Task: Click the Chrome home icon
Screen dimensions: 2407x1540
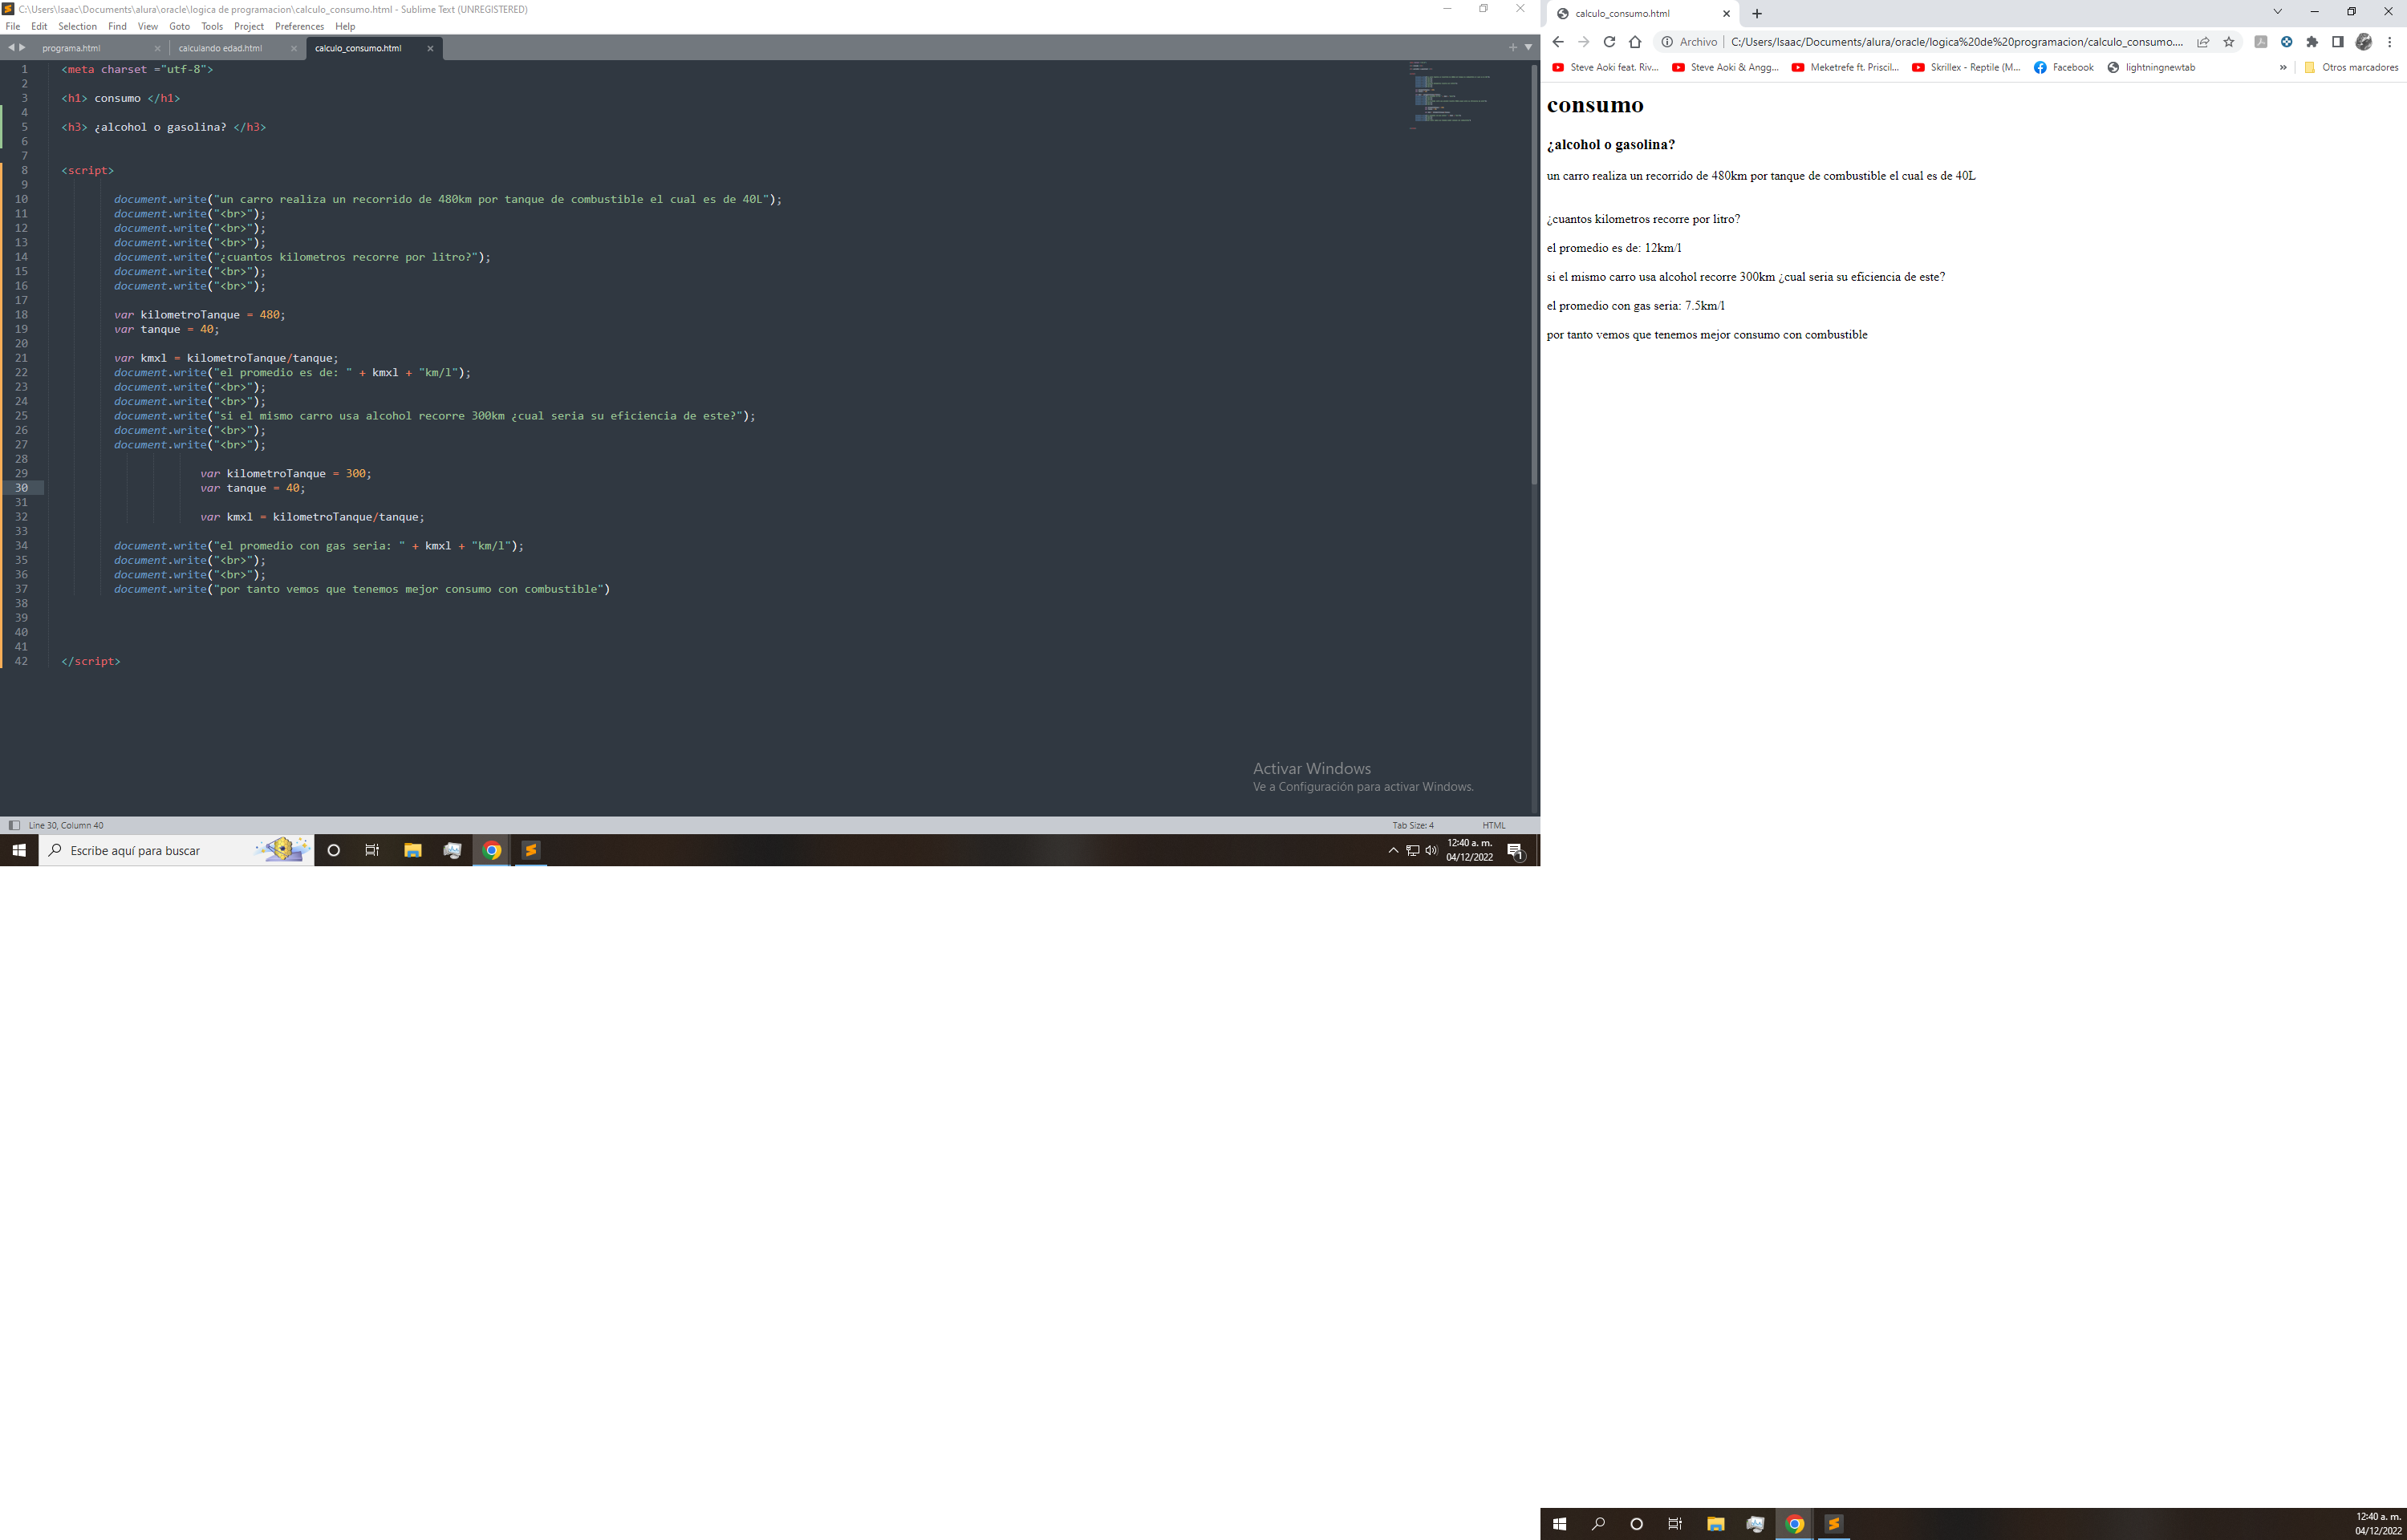Action: pos(1635,42)
